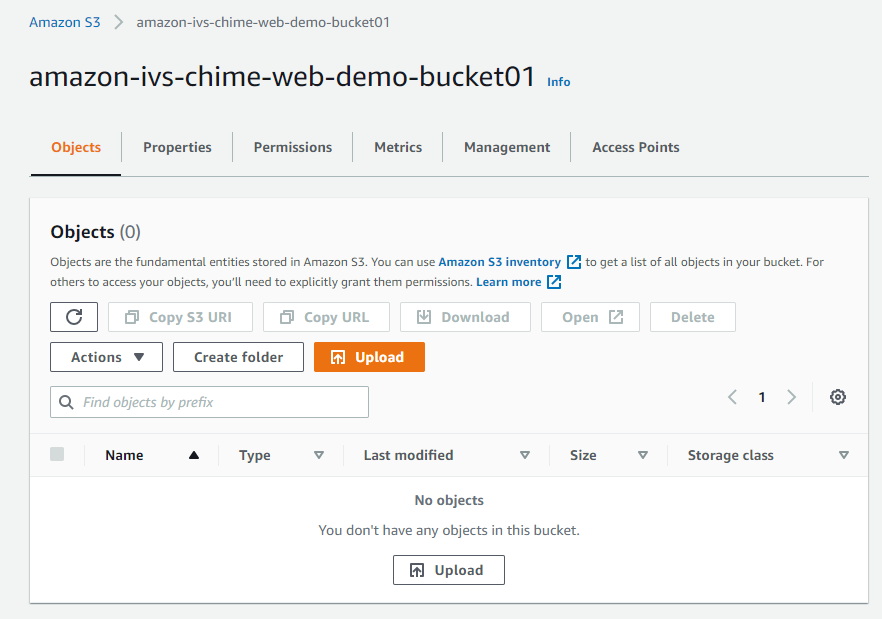Sort by Size column arrow
The height and width of the screenshot is (619, 882).
tap(643, 455)
